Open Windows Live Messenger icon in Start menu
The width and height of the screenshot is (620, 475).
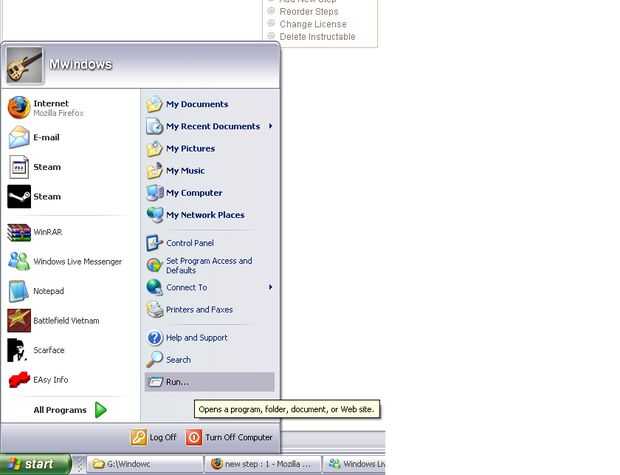[19, 261]
